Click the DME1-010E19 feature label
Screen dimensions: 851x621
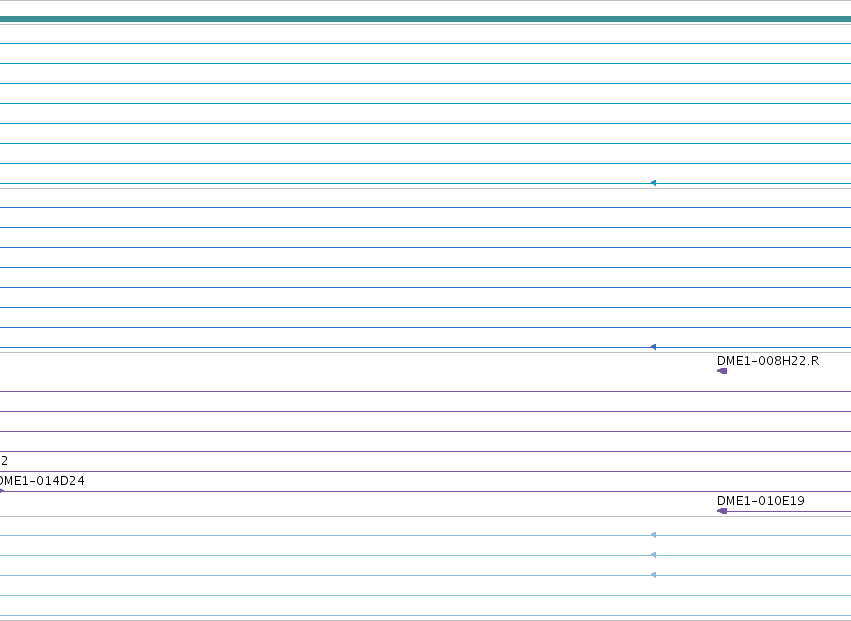coord(760,501)
